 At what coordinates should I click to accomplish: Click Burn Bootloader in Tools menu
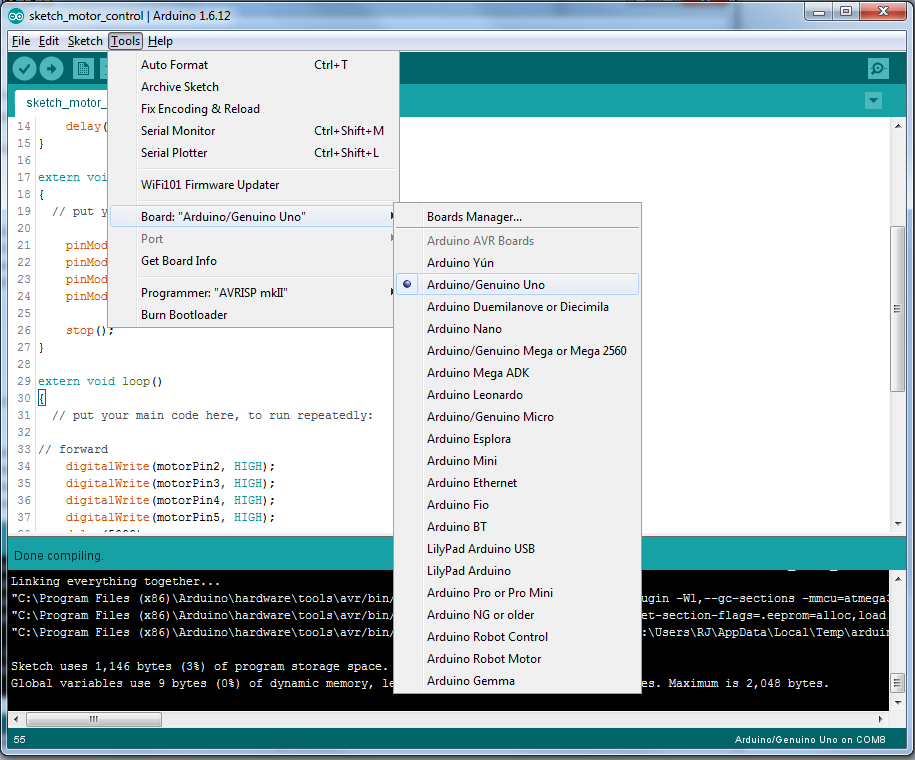click(x=184, y=315)
